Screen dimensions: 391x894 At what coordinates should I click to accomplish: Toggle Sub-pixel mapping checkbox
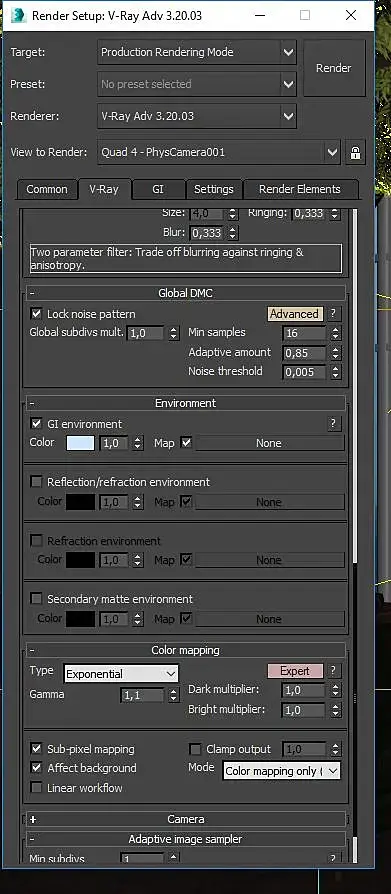(x=36, y=749)
